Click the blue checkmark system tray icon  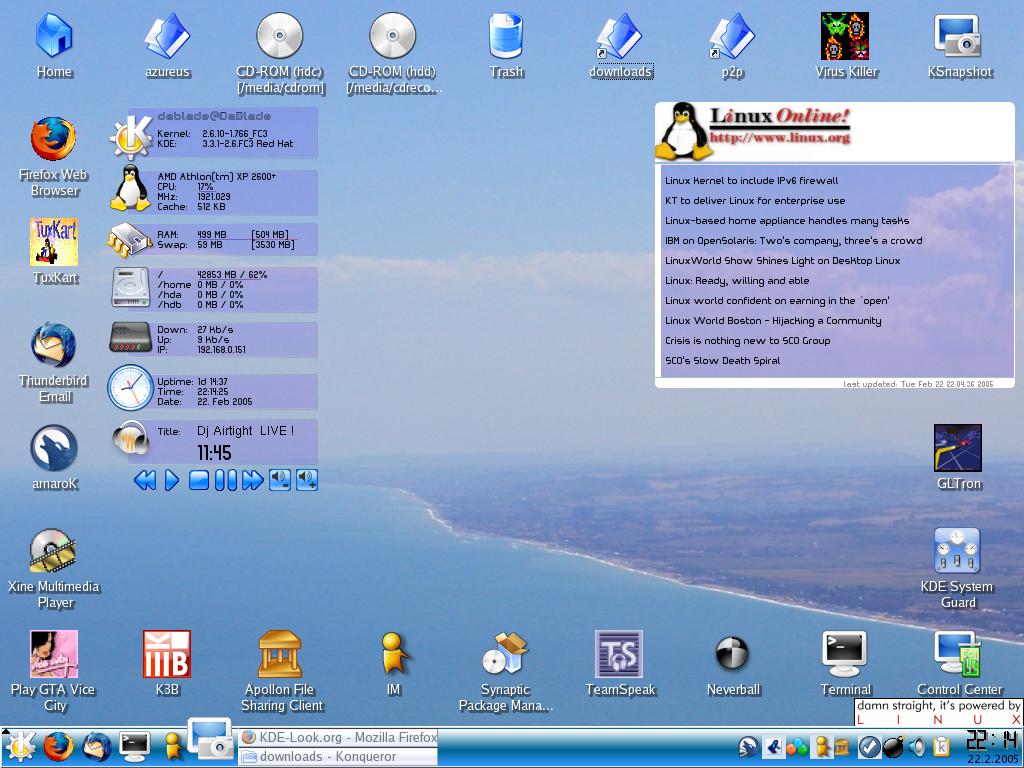point(869,746)
